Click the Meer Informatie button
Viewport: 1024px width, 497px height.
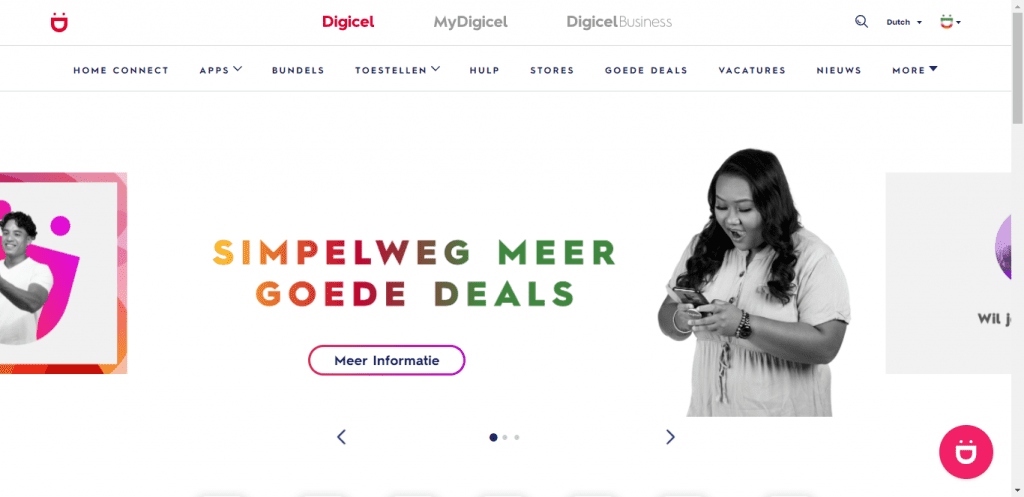(x=387, y=360)
